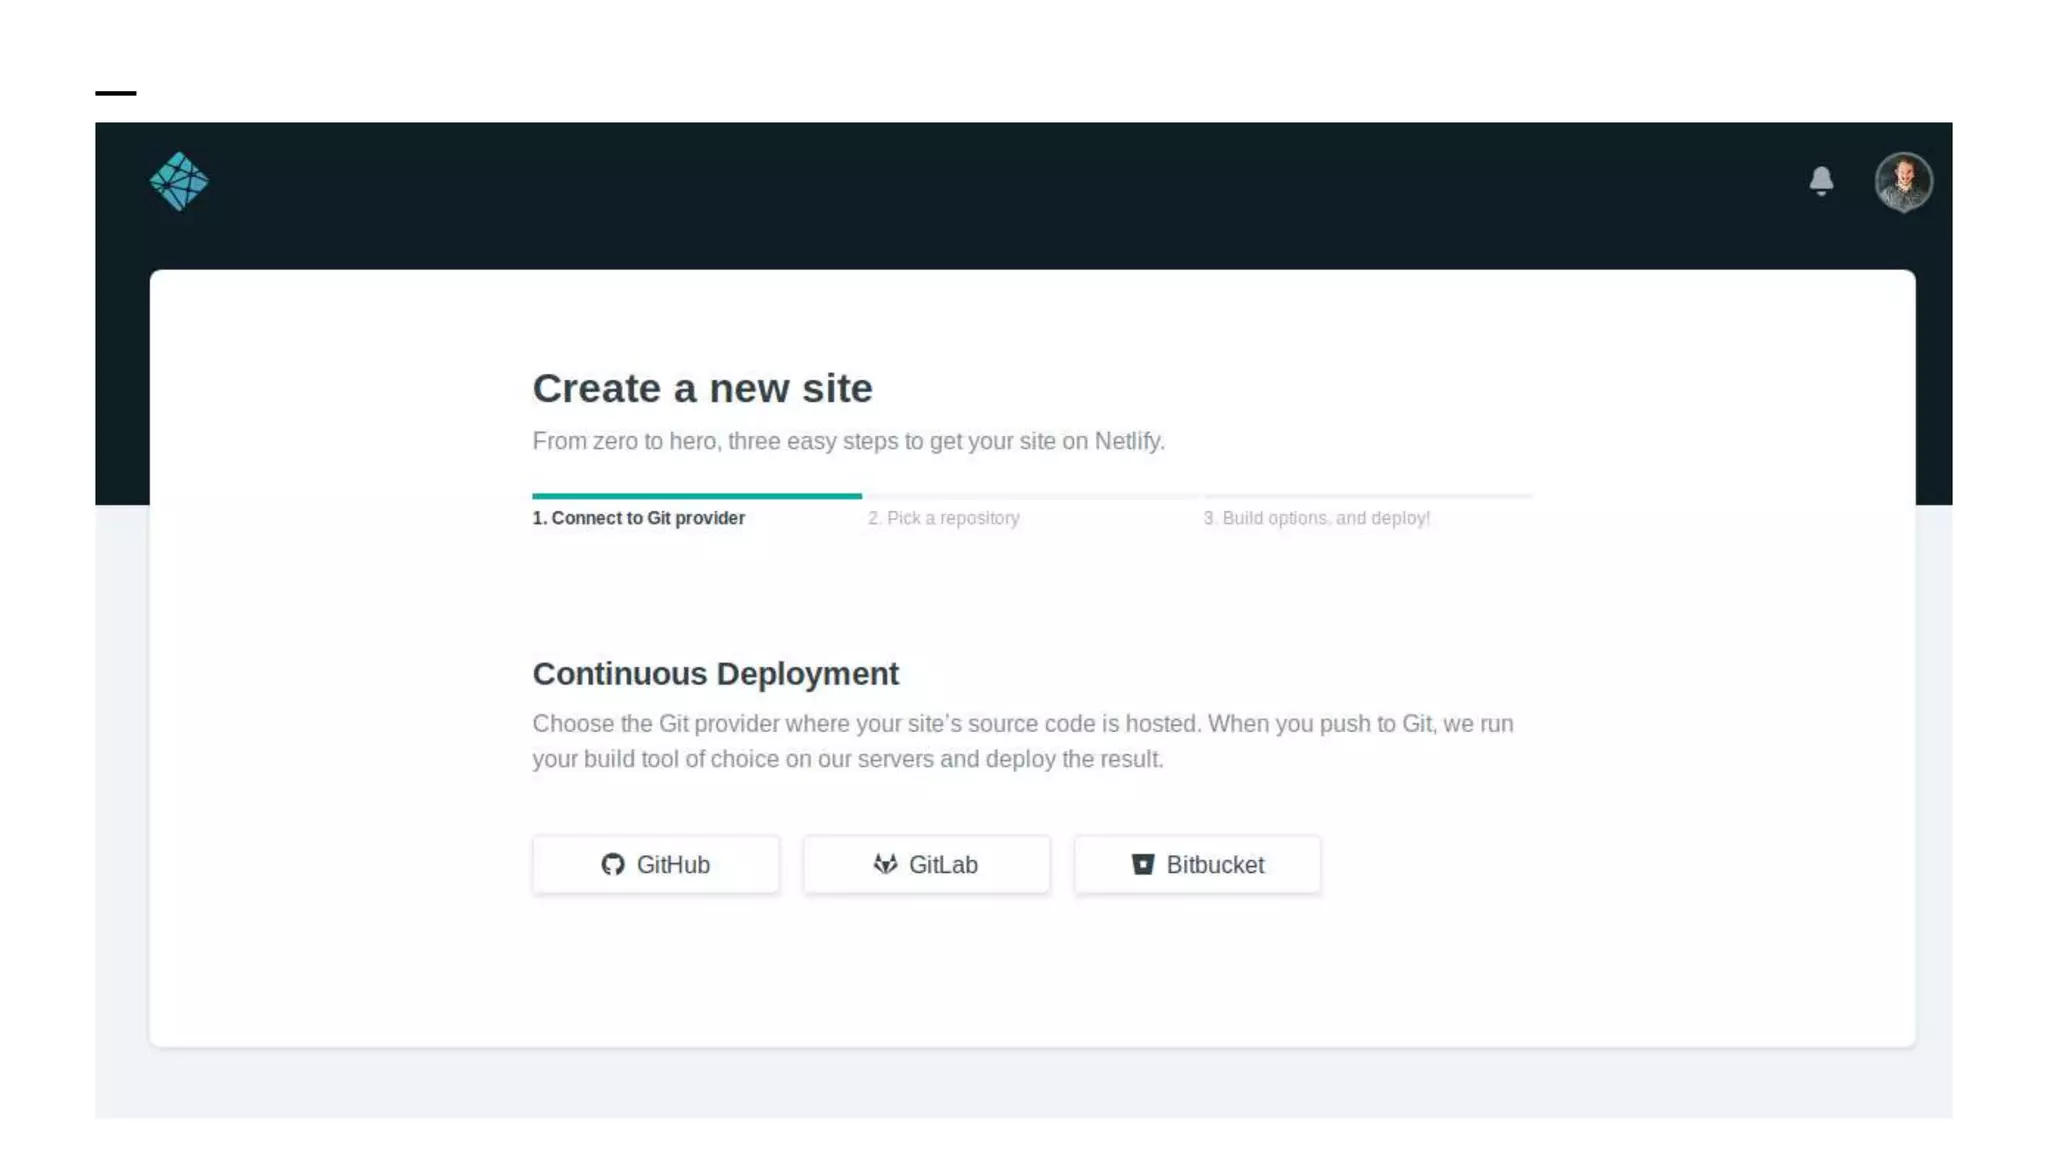
Task: Click the 'From zero to hero' subtitle text
Action: pyautogui.click(x=849, y=441)
